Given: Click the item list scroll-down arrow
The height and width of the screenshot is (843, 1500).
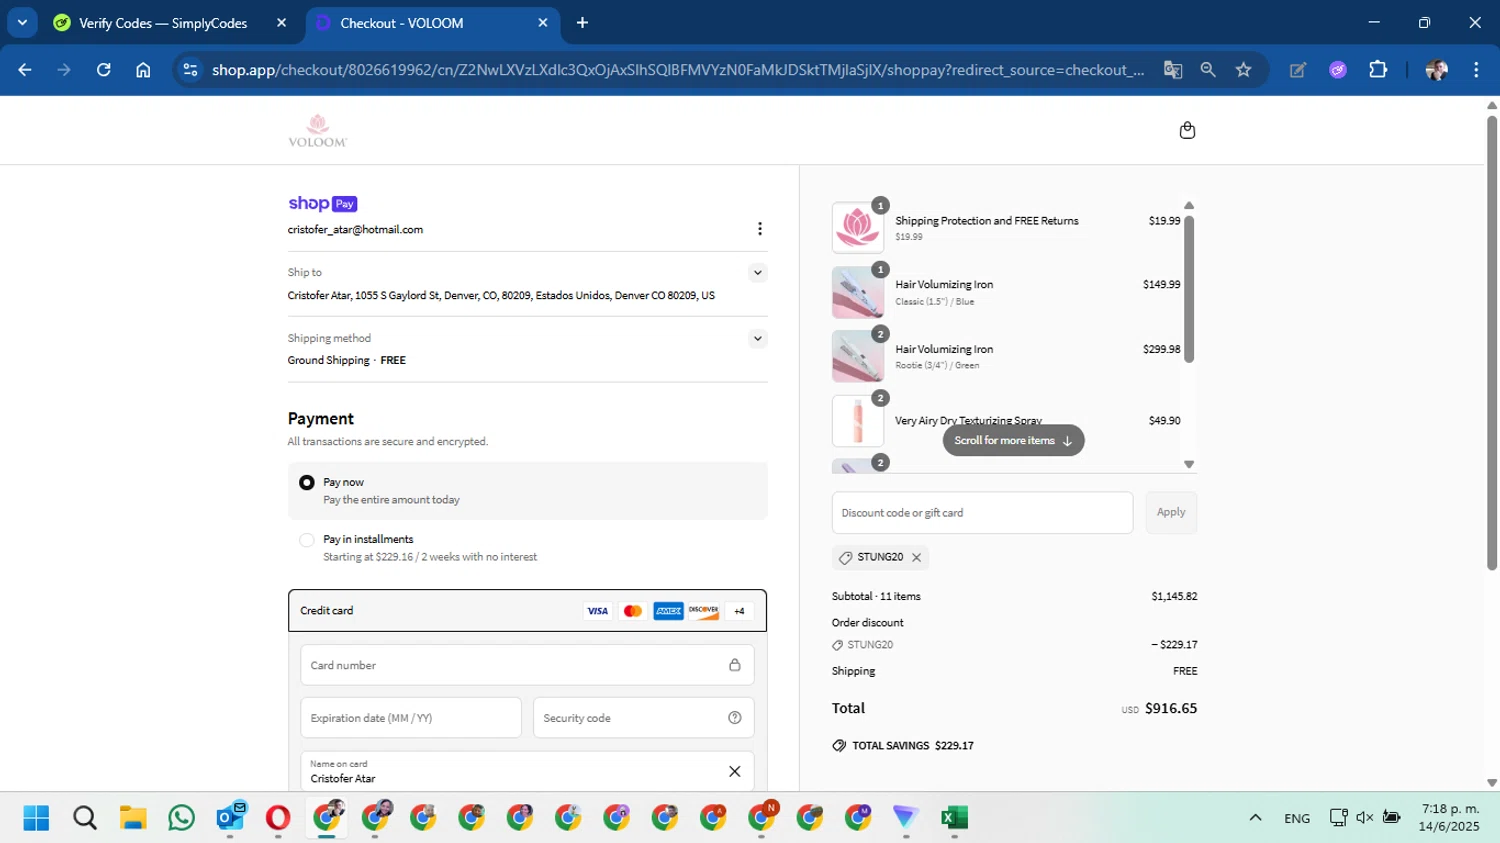Looking at the screenshot, I should click(x=1189, y=464).
